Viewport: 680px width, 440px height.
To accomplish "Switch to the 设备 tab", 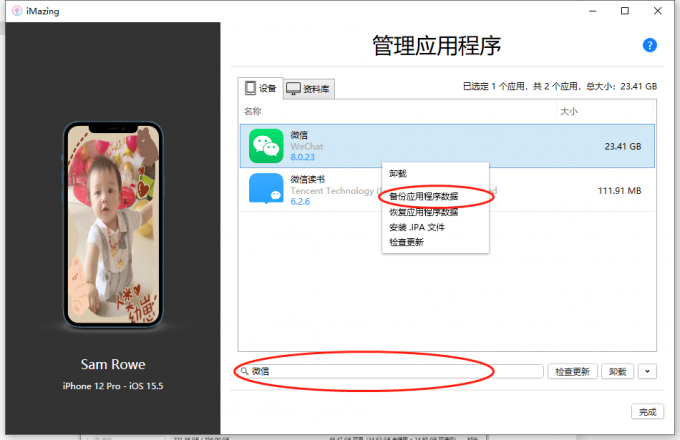I will 261,88.
